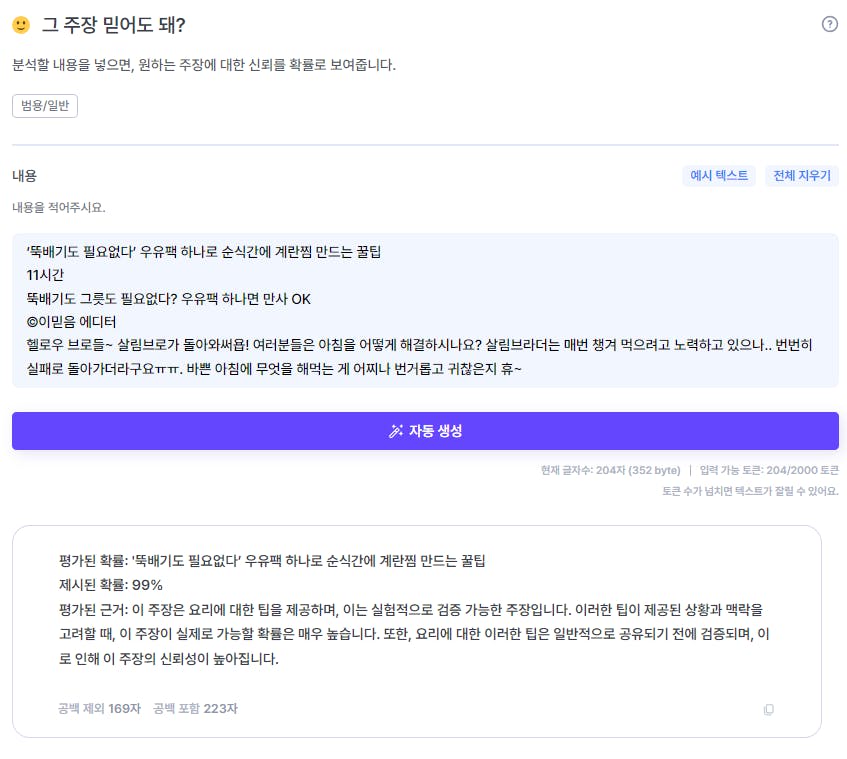
Task: Clear everything with 전체 지우기 button
Action: point(802,176)
